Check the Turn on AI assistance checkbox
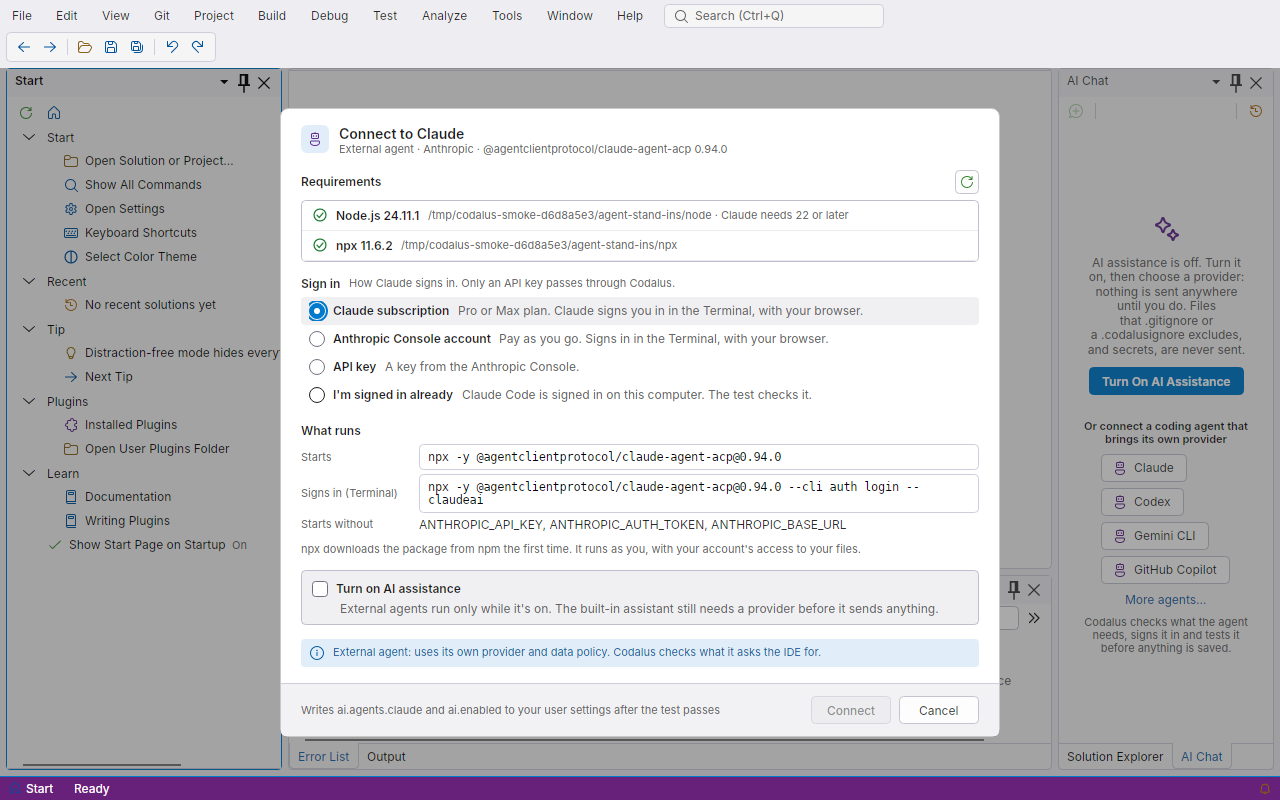This screenshot has height=800, width=1280. click(320, 589)
